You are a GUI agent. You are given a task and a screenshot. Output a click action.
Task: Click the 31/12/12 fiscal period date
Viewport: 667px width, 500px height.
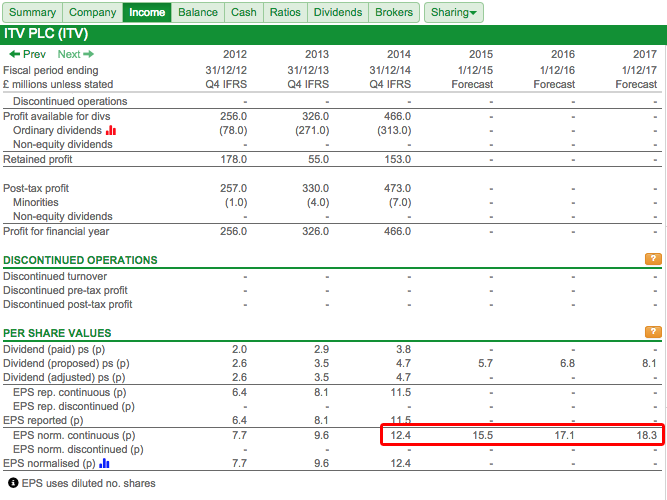[x=226, y=70]
